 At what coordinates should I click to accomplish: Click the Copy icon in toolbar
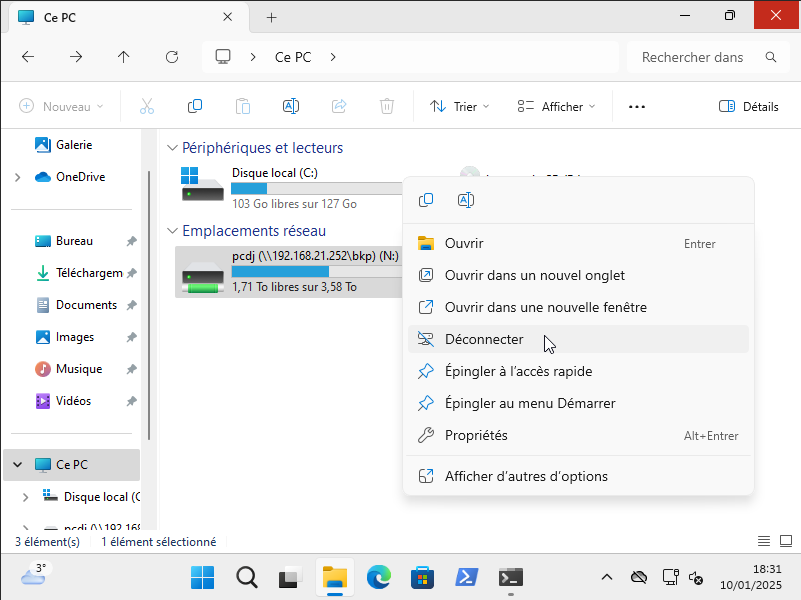point(195,106)
